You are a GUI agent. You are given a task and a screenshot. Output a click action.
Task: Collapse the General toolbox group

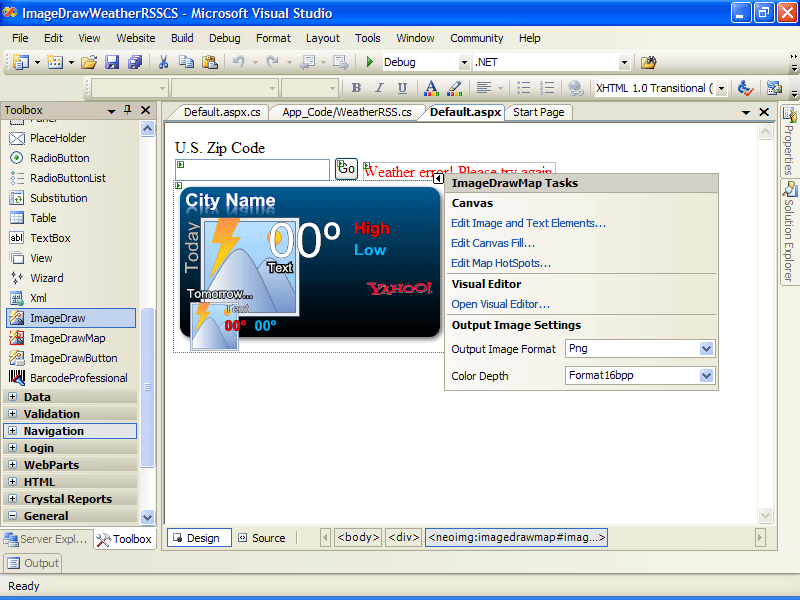point(13,515)
